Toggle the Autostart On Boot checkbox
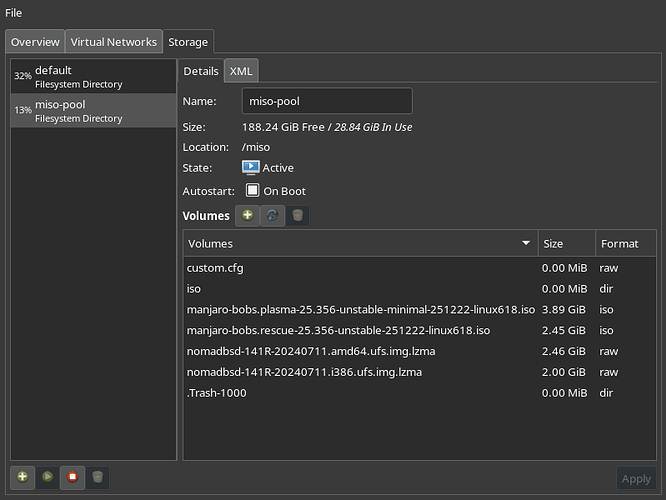The width and height of the screenshot is (666, 500). click(253, 191)
